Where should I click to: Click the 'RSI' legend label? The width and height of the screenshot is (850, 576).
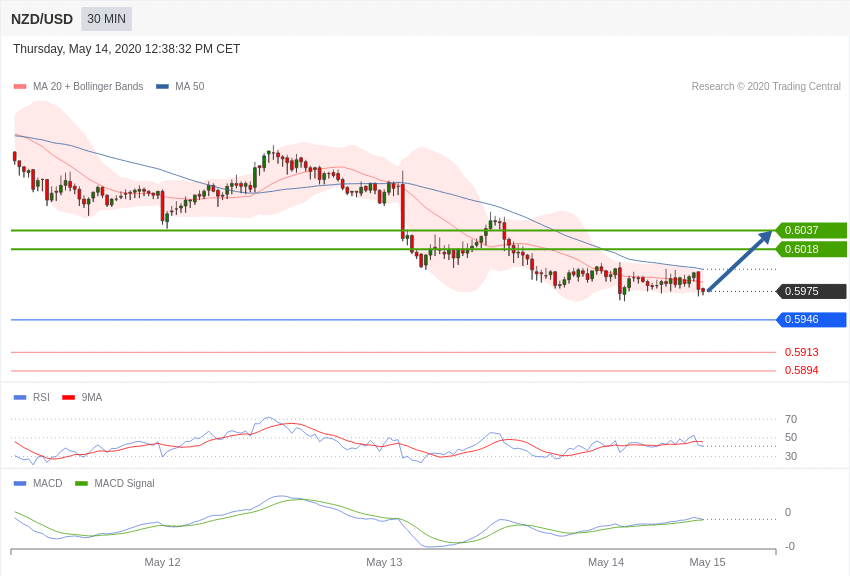pyautogui.click(x=41, y=397)
